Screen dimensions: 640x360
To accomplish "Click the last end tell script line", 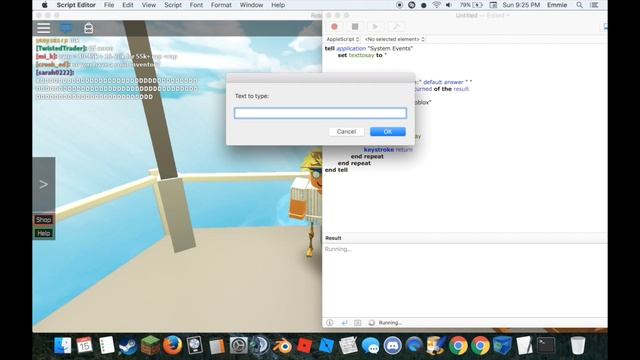I will click(x=336, y=170).
